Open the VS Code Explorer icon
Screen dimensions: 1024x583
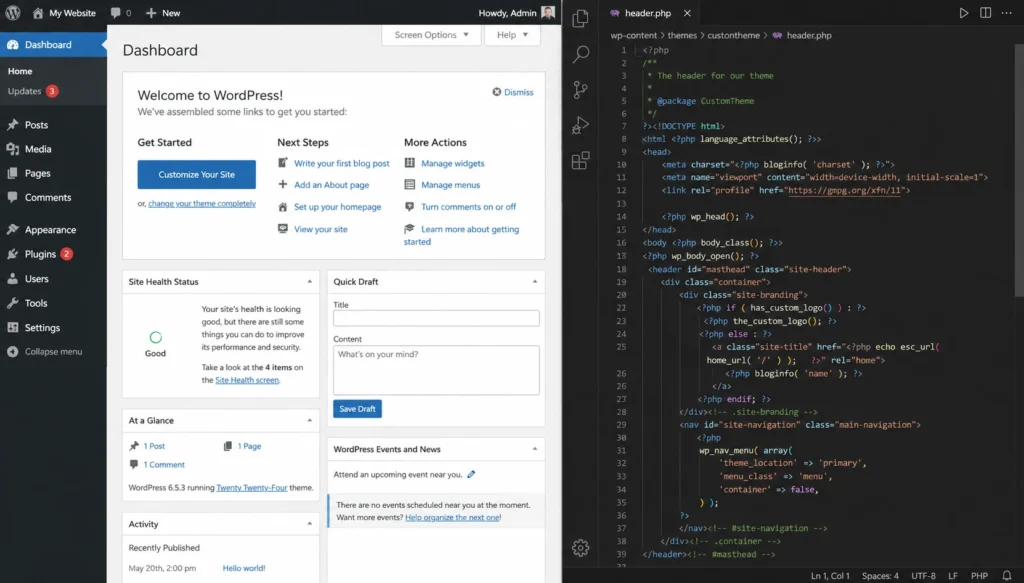(580, 18)
